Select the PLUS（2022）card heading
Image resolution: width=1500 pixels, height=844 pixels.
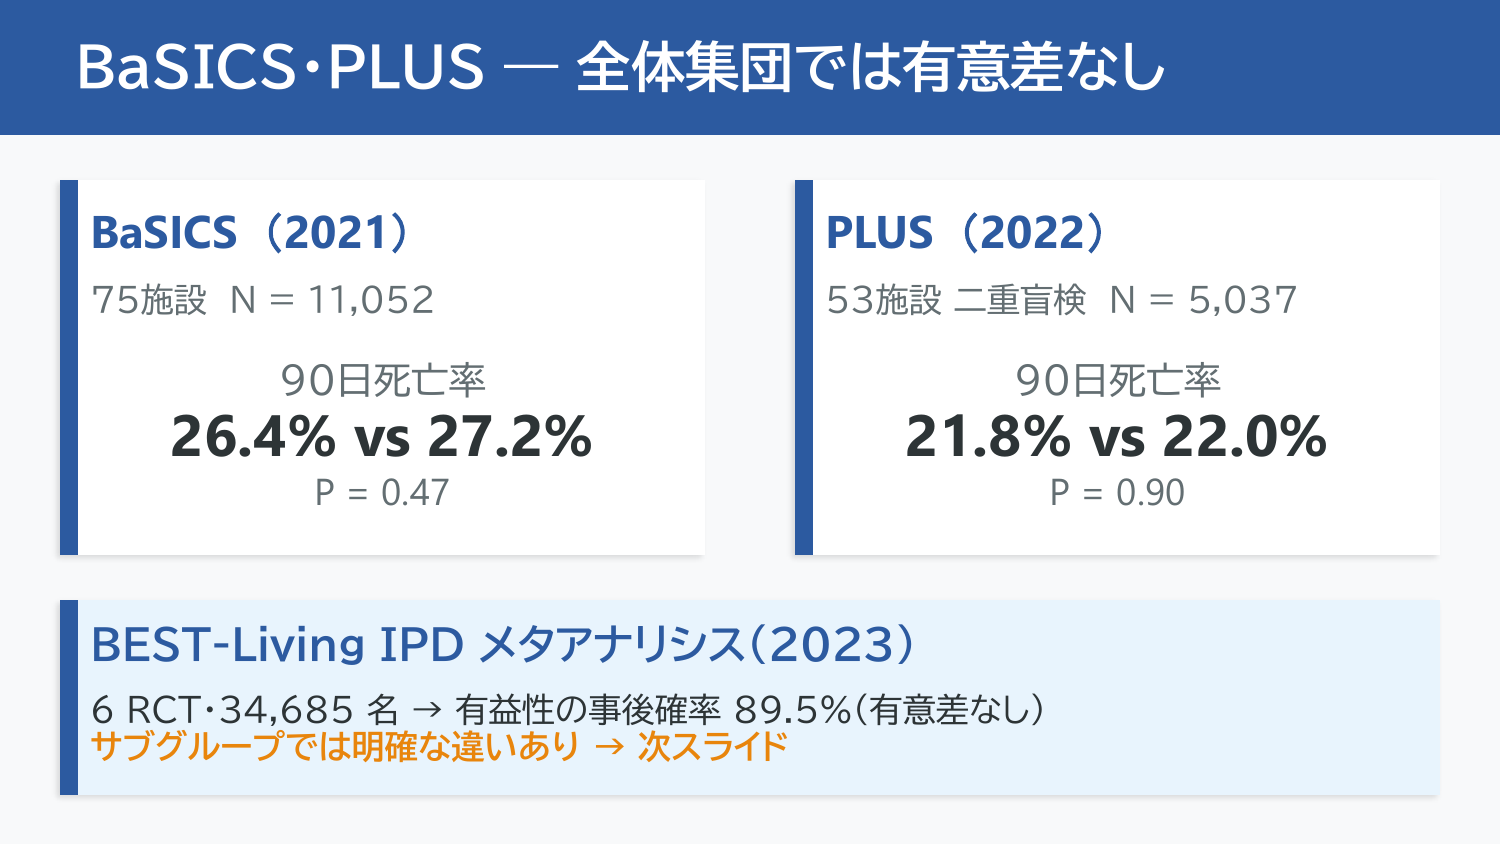(x=966, y=232)
